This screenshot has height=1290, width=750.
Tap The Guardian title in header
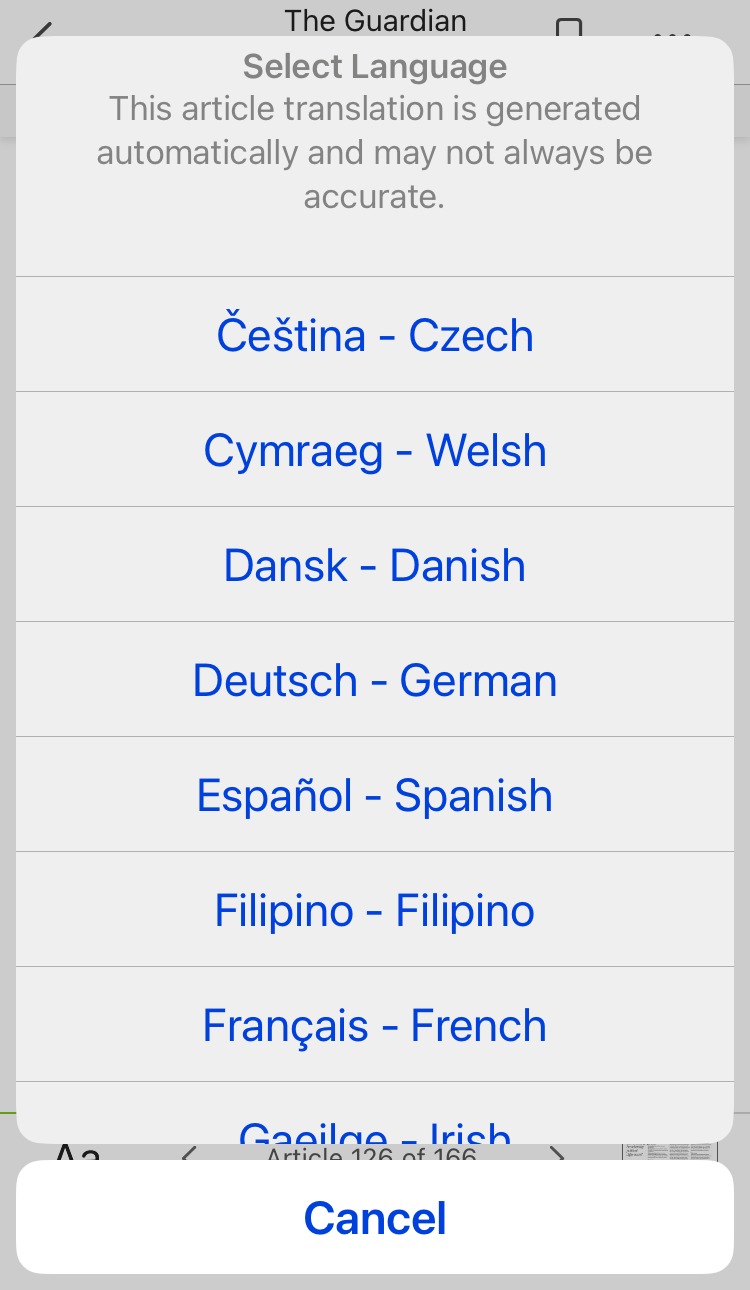375,20
